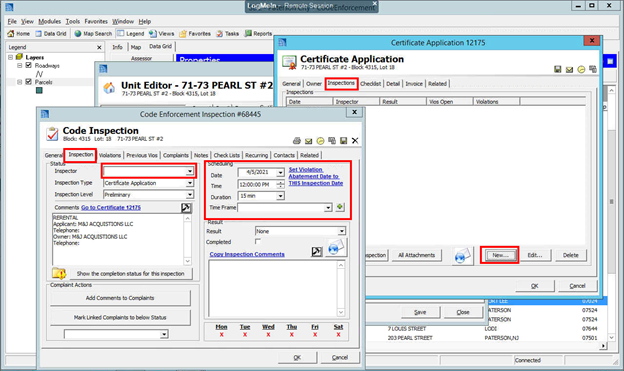
Task: Open the complaint status dropdown under Mark Linked Complaints
Action: 164,334
